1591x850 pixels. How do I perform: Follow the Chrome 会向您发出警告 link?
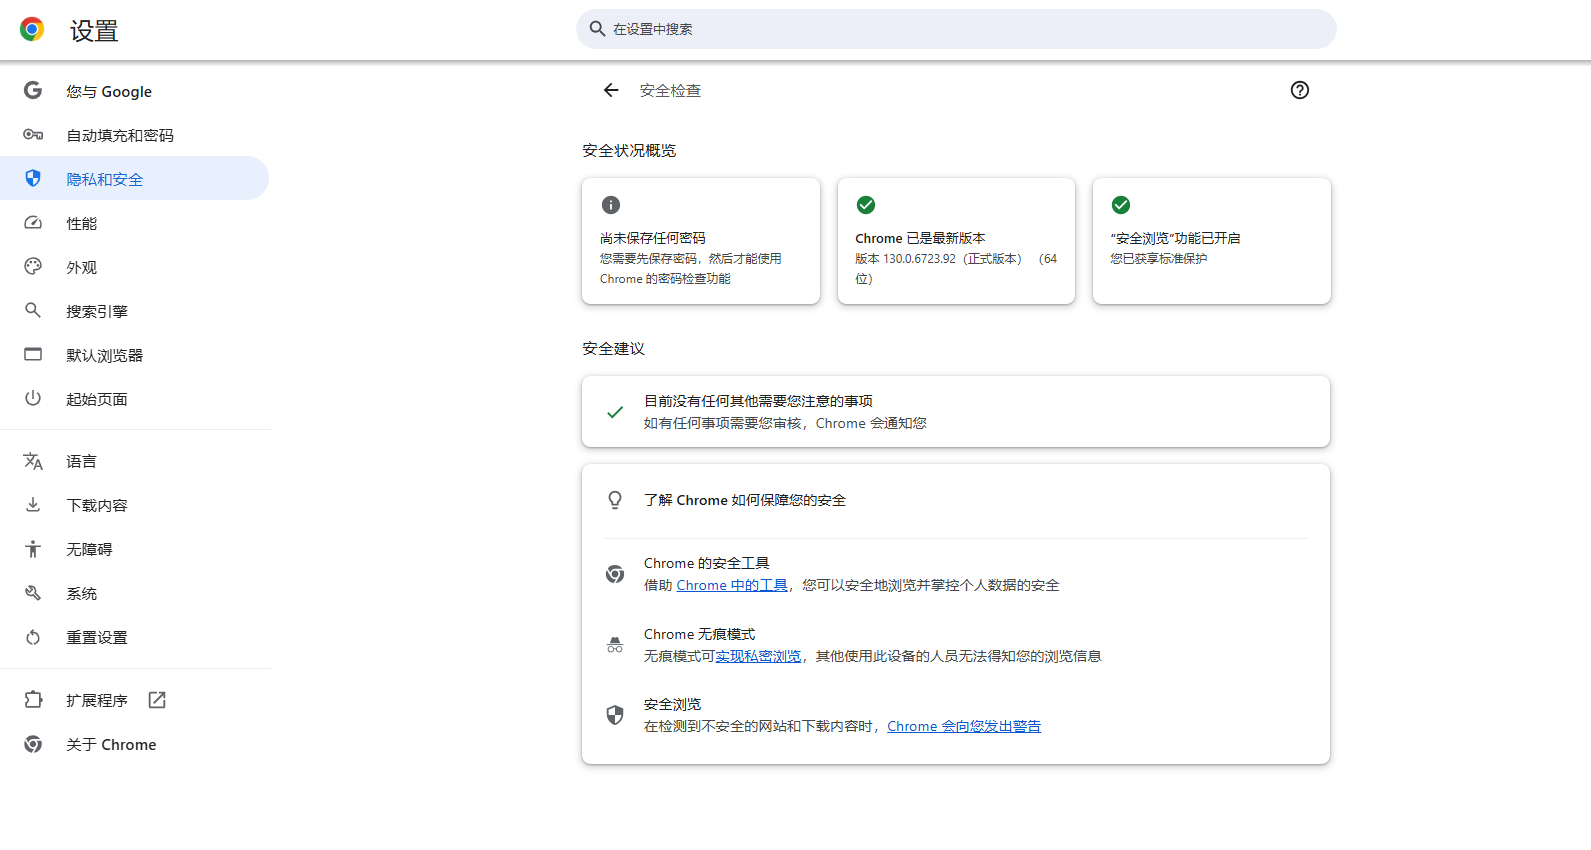[964, 726]
